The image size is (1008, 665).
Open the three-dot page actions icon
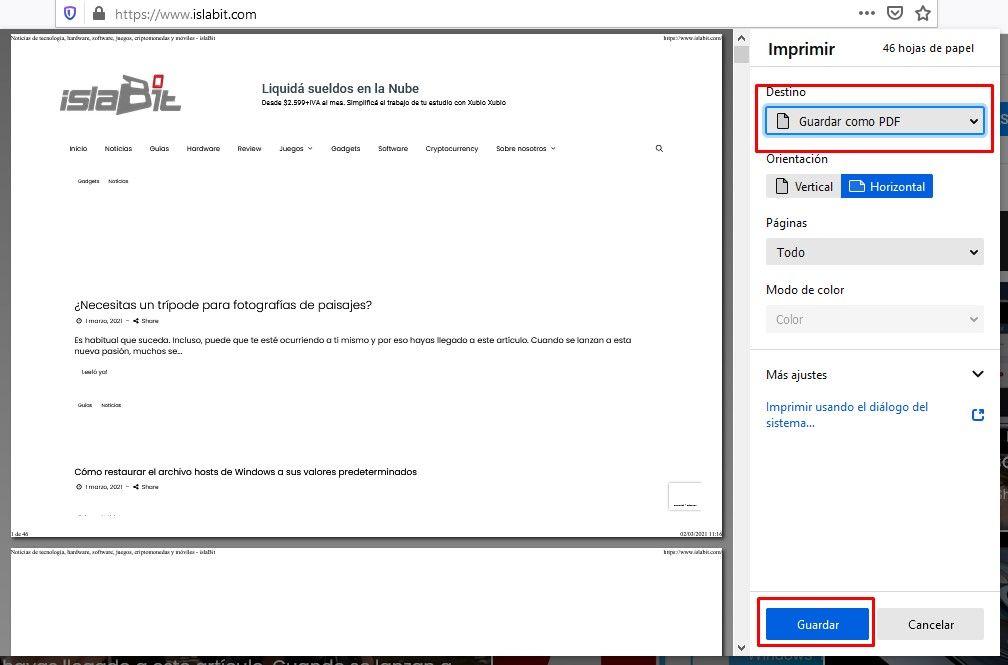(866, 14)
